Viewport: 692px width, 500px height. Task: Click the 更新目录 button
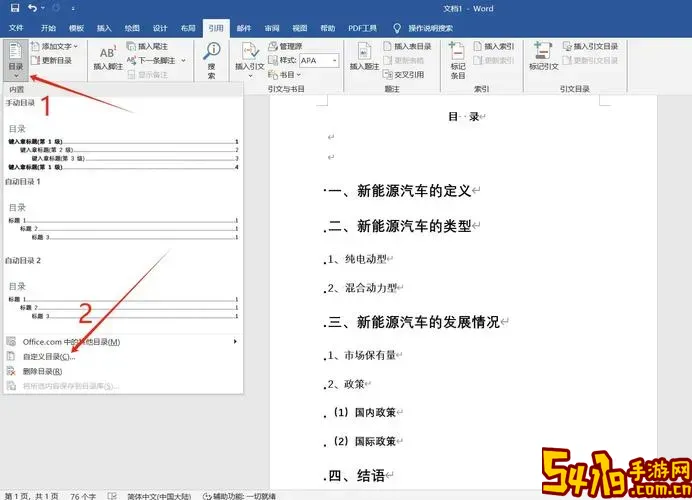52,60
